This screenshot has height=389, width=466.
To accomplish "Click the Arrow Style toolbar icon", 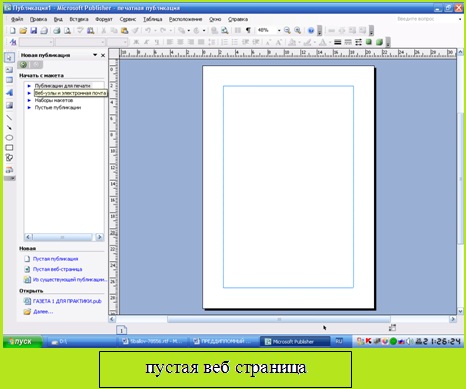I will pyautogui.click(x=358, y=42).
